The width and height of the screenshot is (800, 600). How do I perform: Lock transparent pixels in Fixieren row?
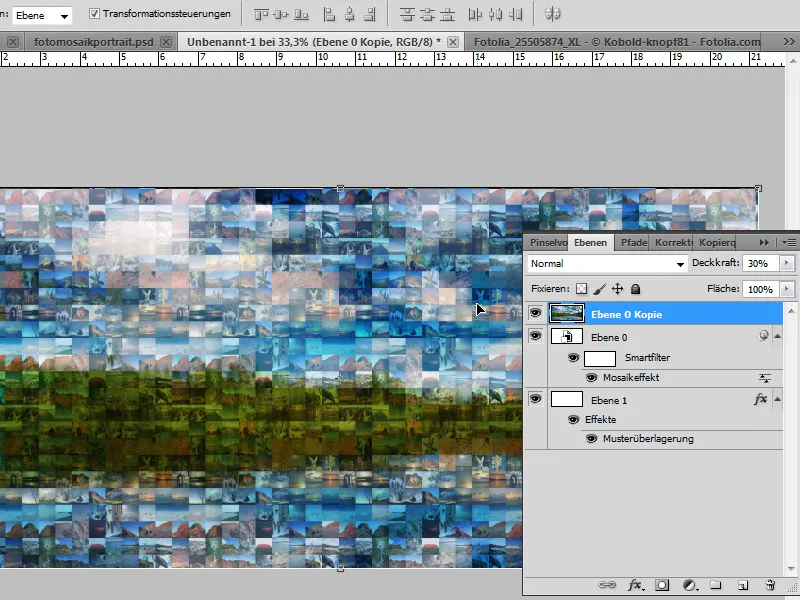(581, 289)
